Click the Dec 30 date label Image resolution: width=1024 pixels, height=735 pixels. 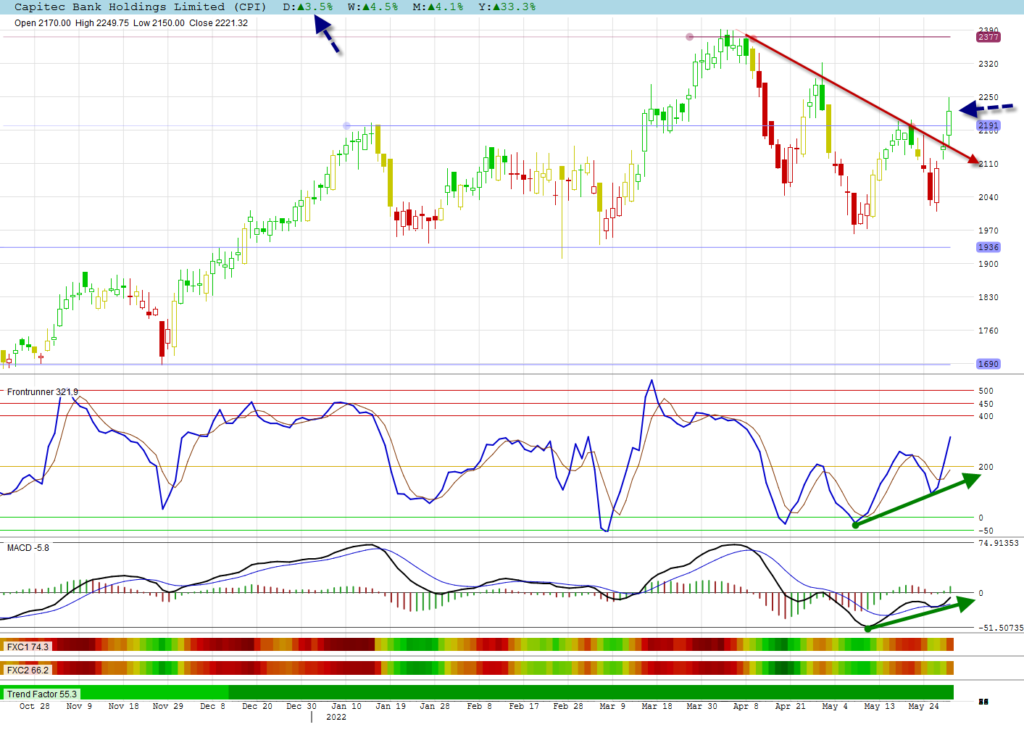(301, 706)
